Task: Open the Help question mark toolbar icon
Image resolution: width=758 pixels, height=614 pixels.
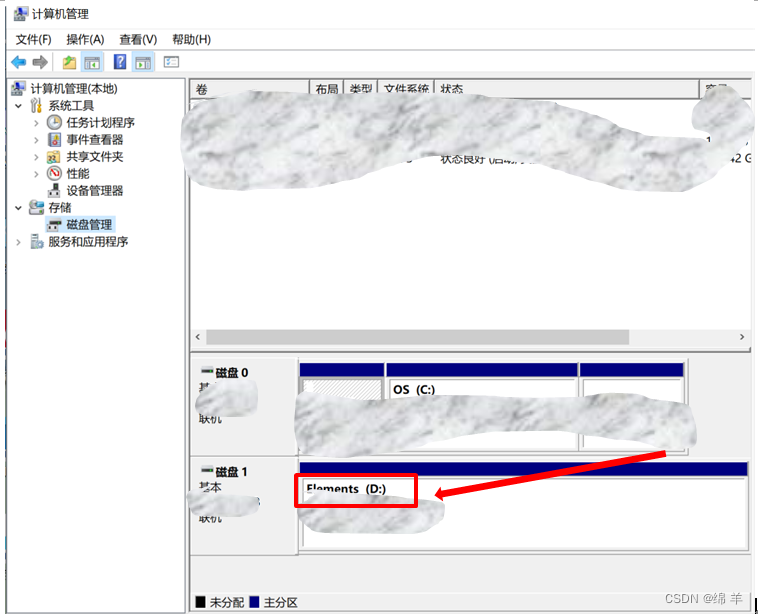Action: pos(120,62)
